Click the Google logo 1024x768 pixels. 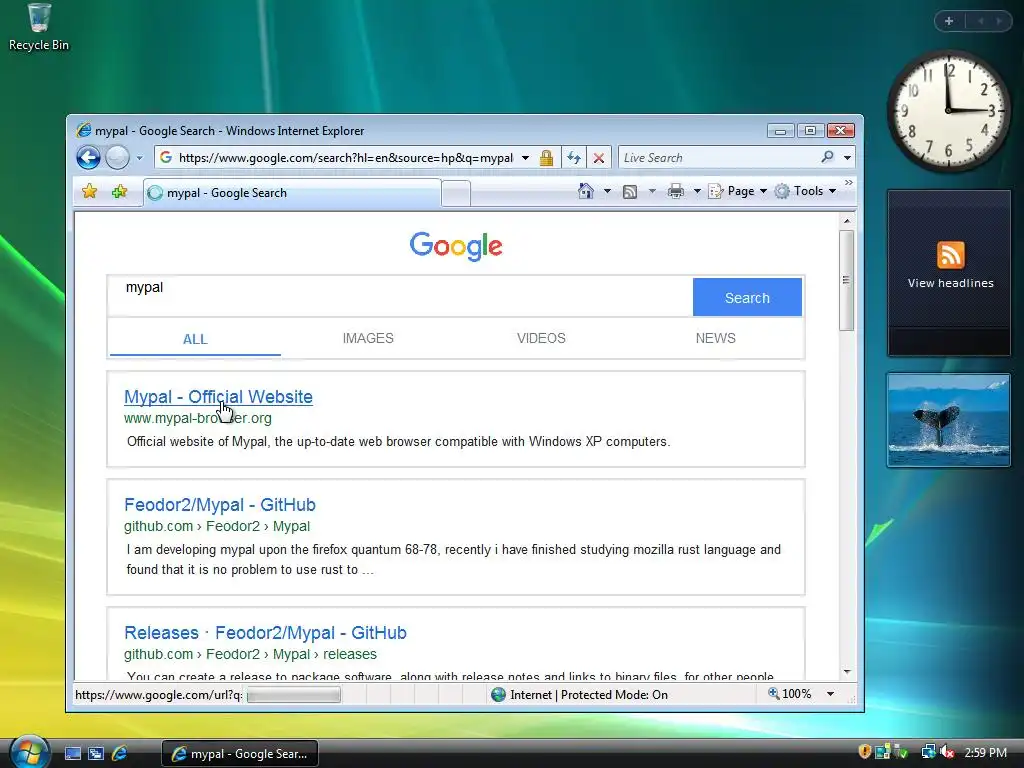[x=456, y=246]
